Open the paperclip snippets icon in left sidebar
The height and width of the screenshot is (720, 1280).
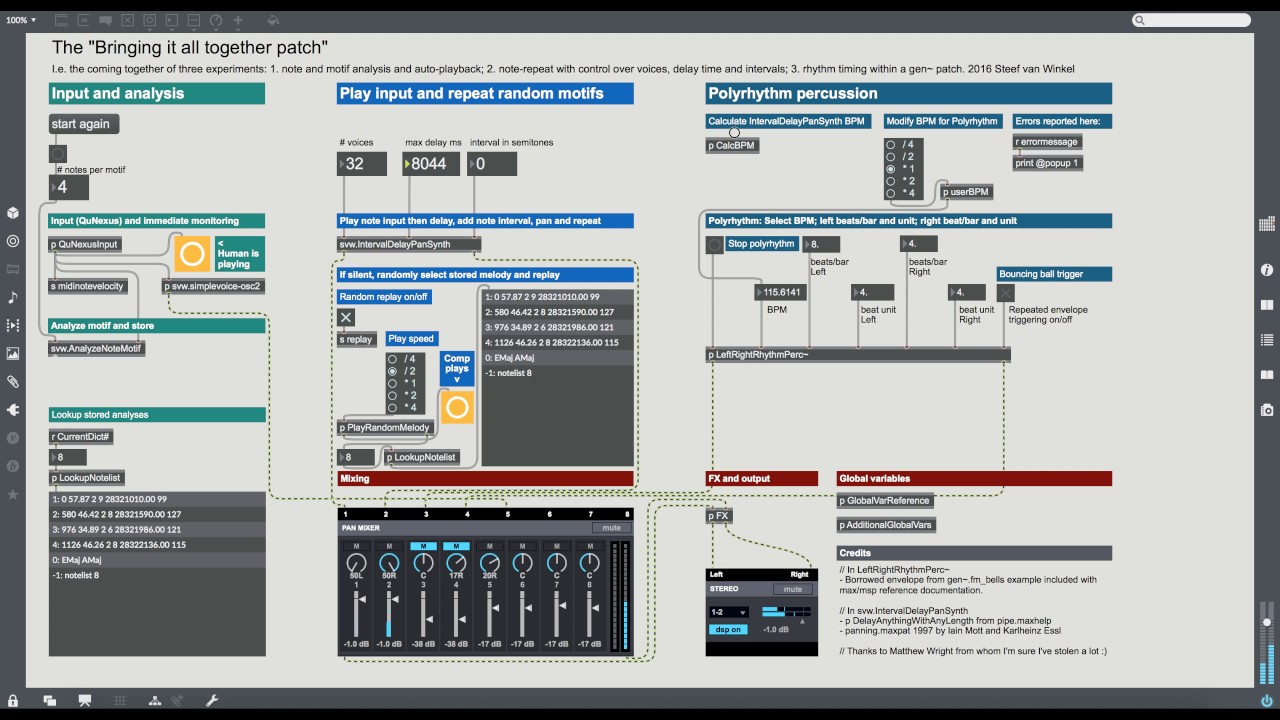(x=13, y=381)
